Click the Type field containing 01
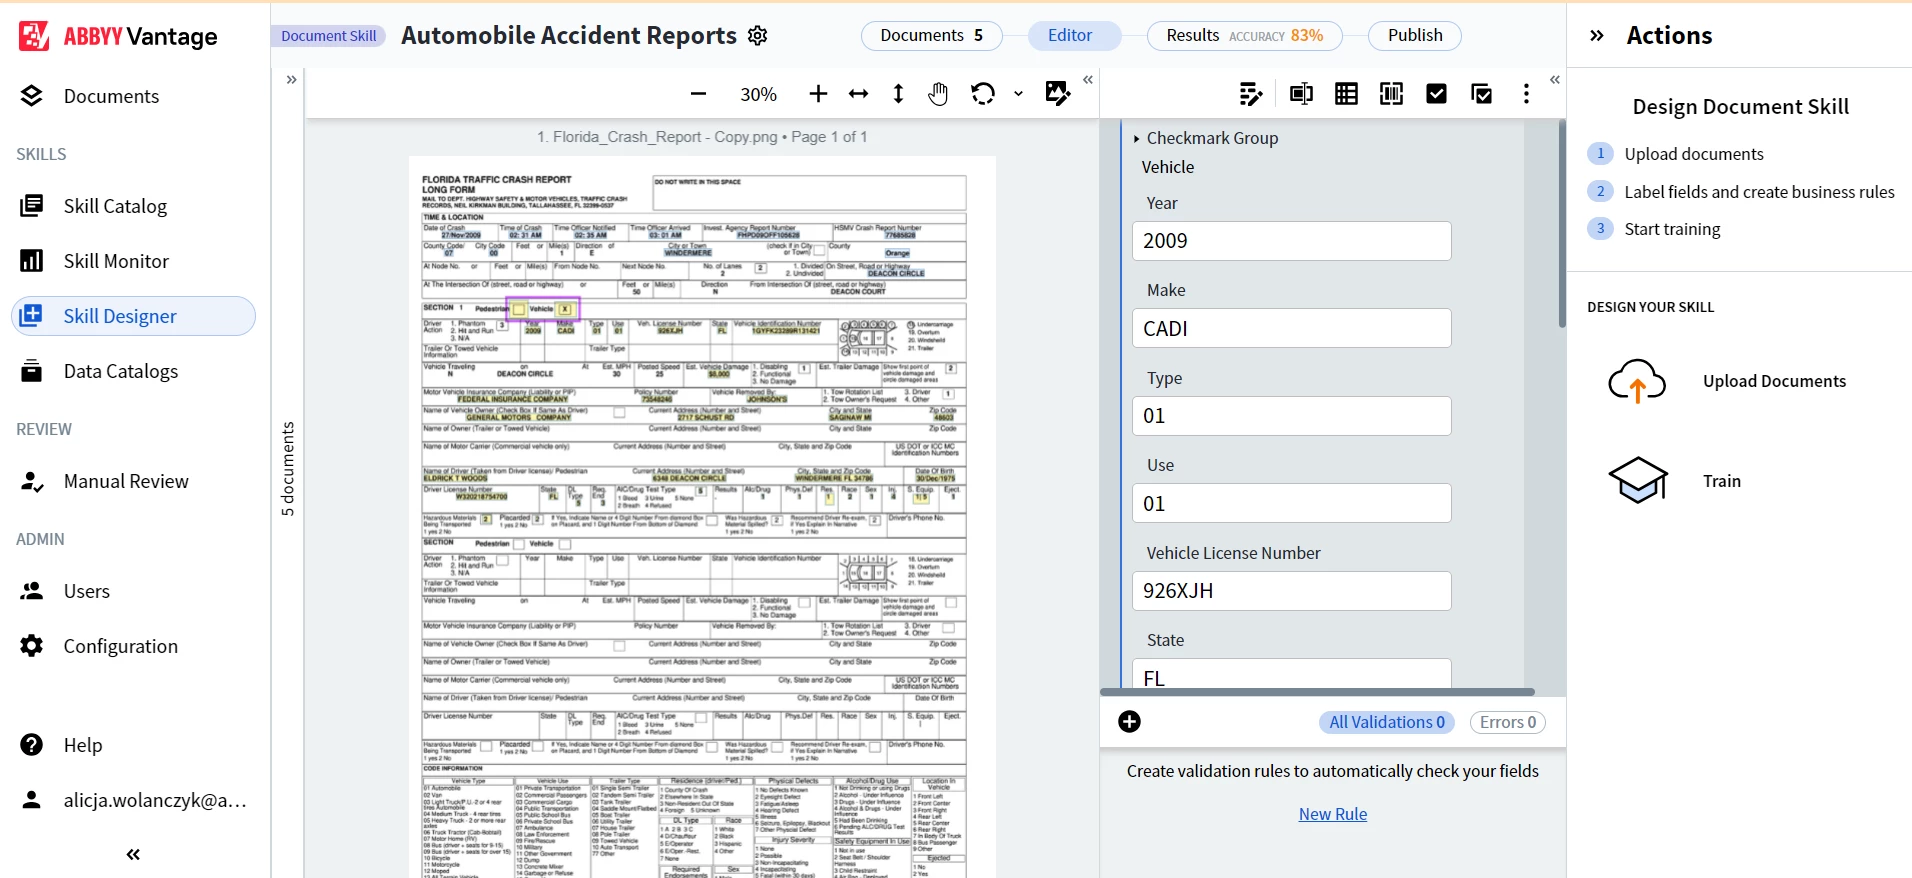The image size is (1912, 878). (x=1291, y=416)
